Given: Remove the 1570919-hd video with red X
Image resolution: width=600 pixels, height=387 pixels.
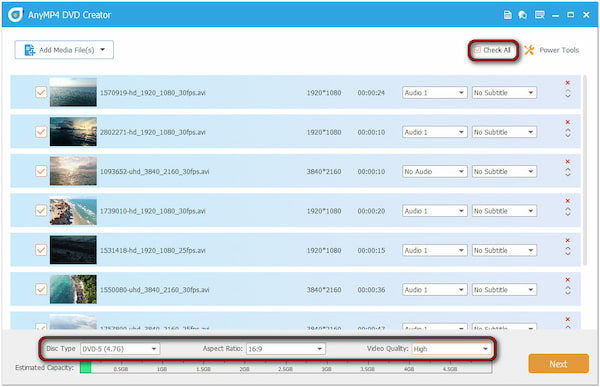Looking at the screenshot, I should point(568,83).
